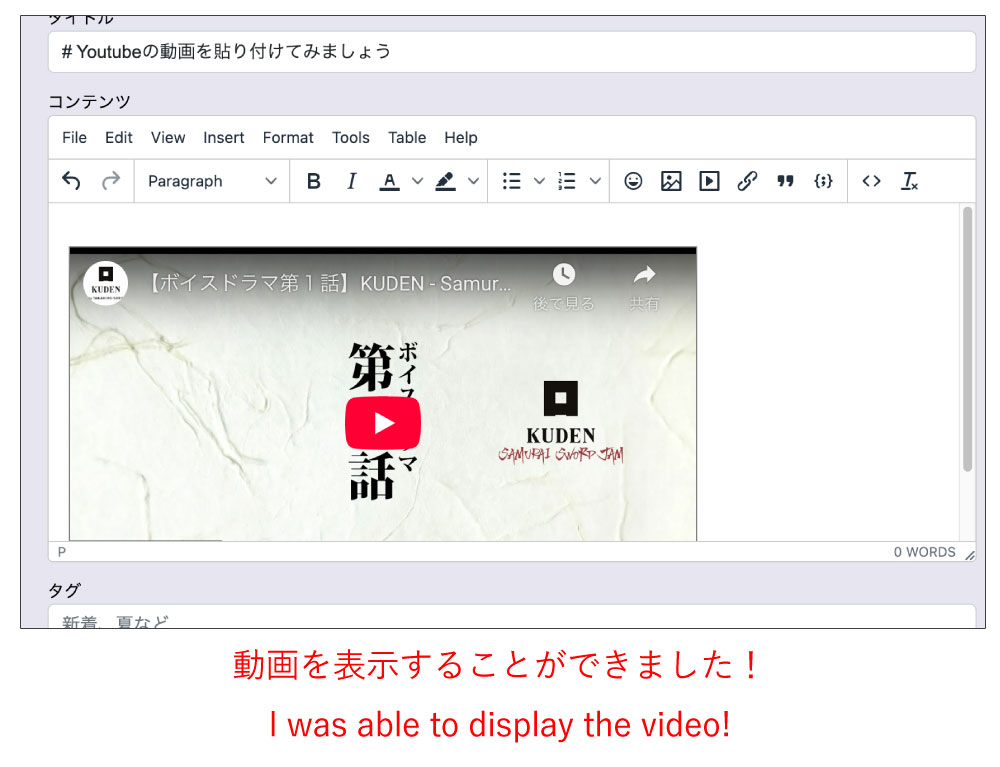Toggle Bold formatting
This screenshot has width=1000, height=767.
313,181
